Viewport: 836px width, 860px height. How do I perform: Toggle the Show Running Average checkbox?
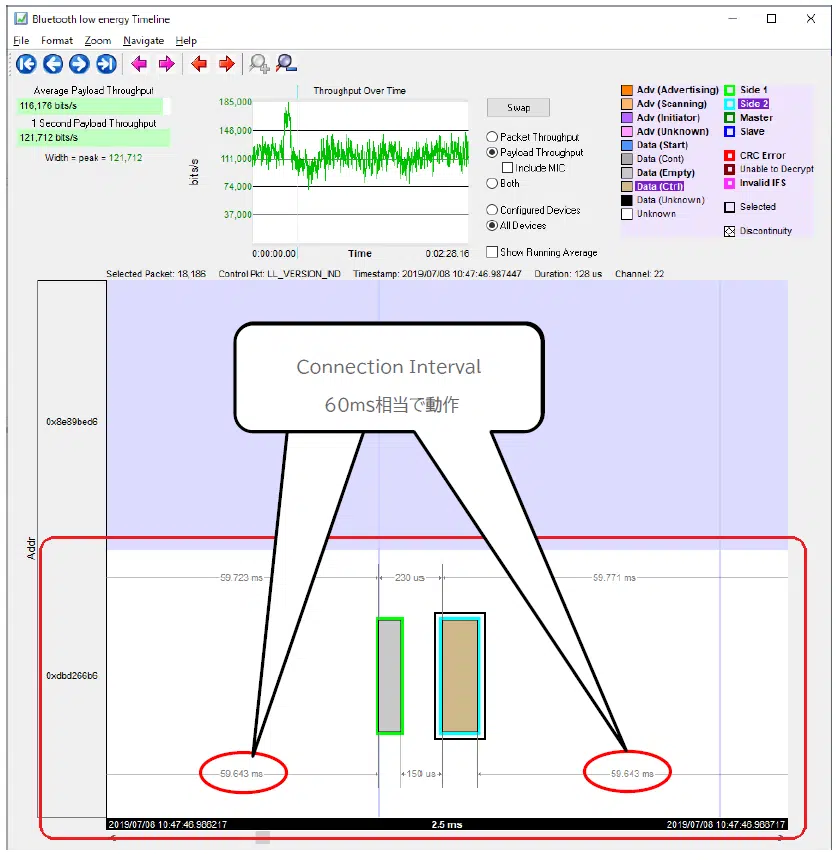492,253
